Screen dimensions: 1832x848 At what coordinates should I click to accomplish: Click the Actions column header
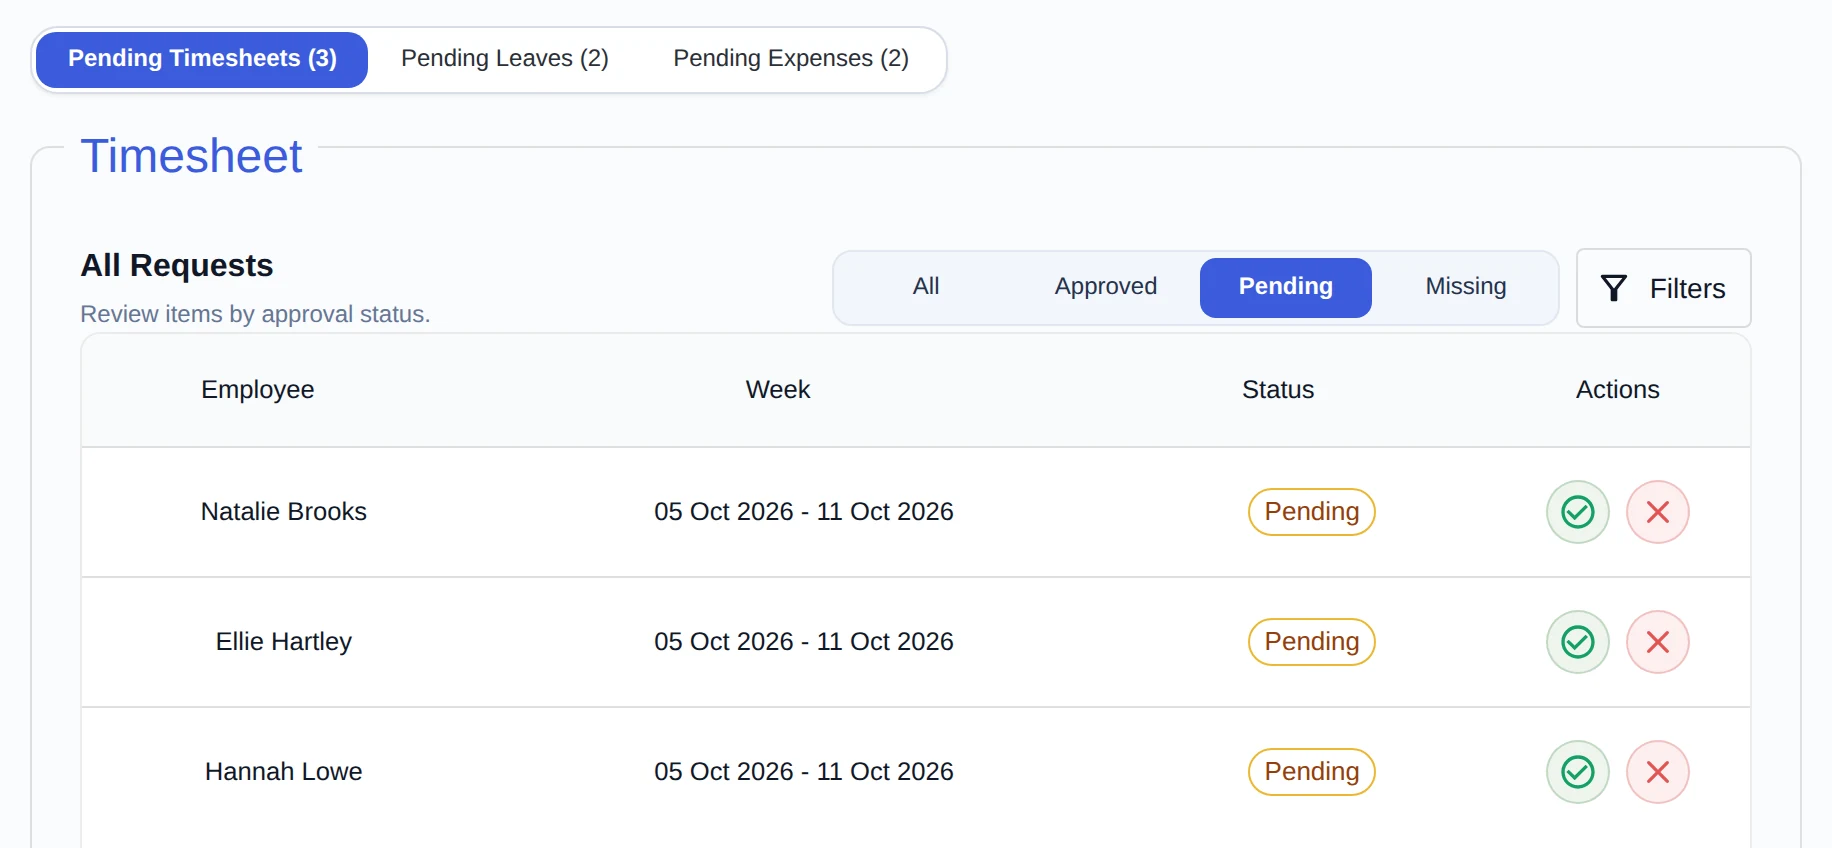pyautogui.click(x=1618, y=390)
